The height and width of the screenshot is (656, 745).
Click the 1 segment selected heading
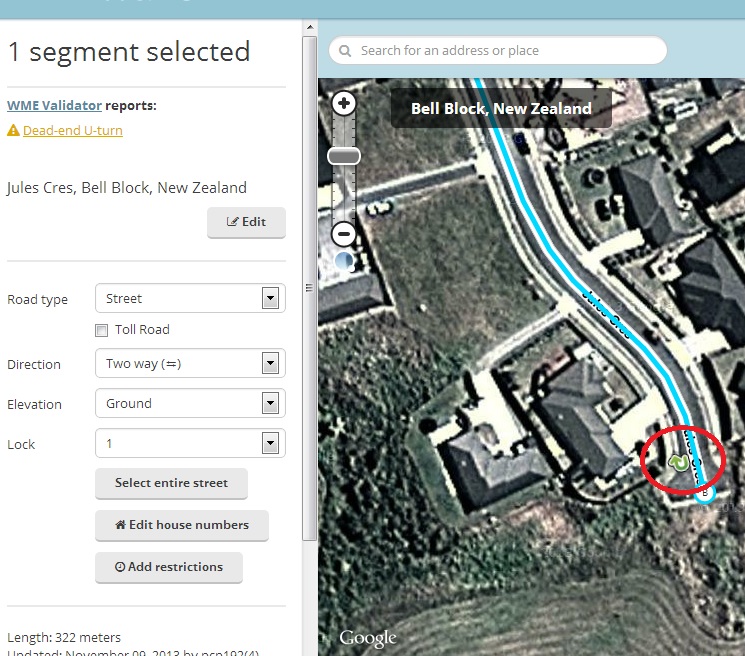coord(129,52)
